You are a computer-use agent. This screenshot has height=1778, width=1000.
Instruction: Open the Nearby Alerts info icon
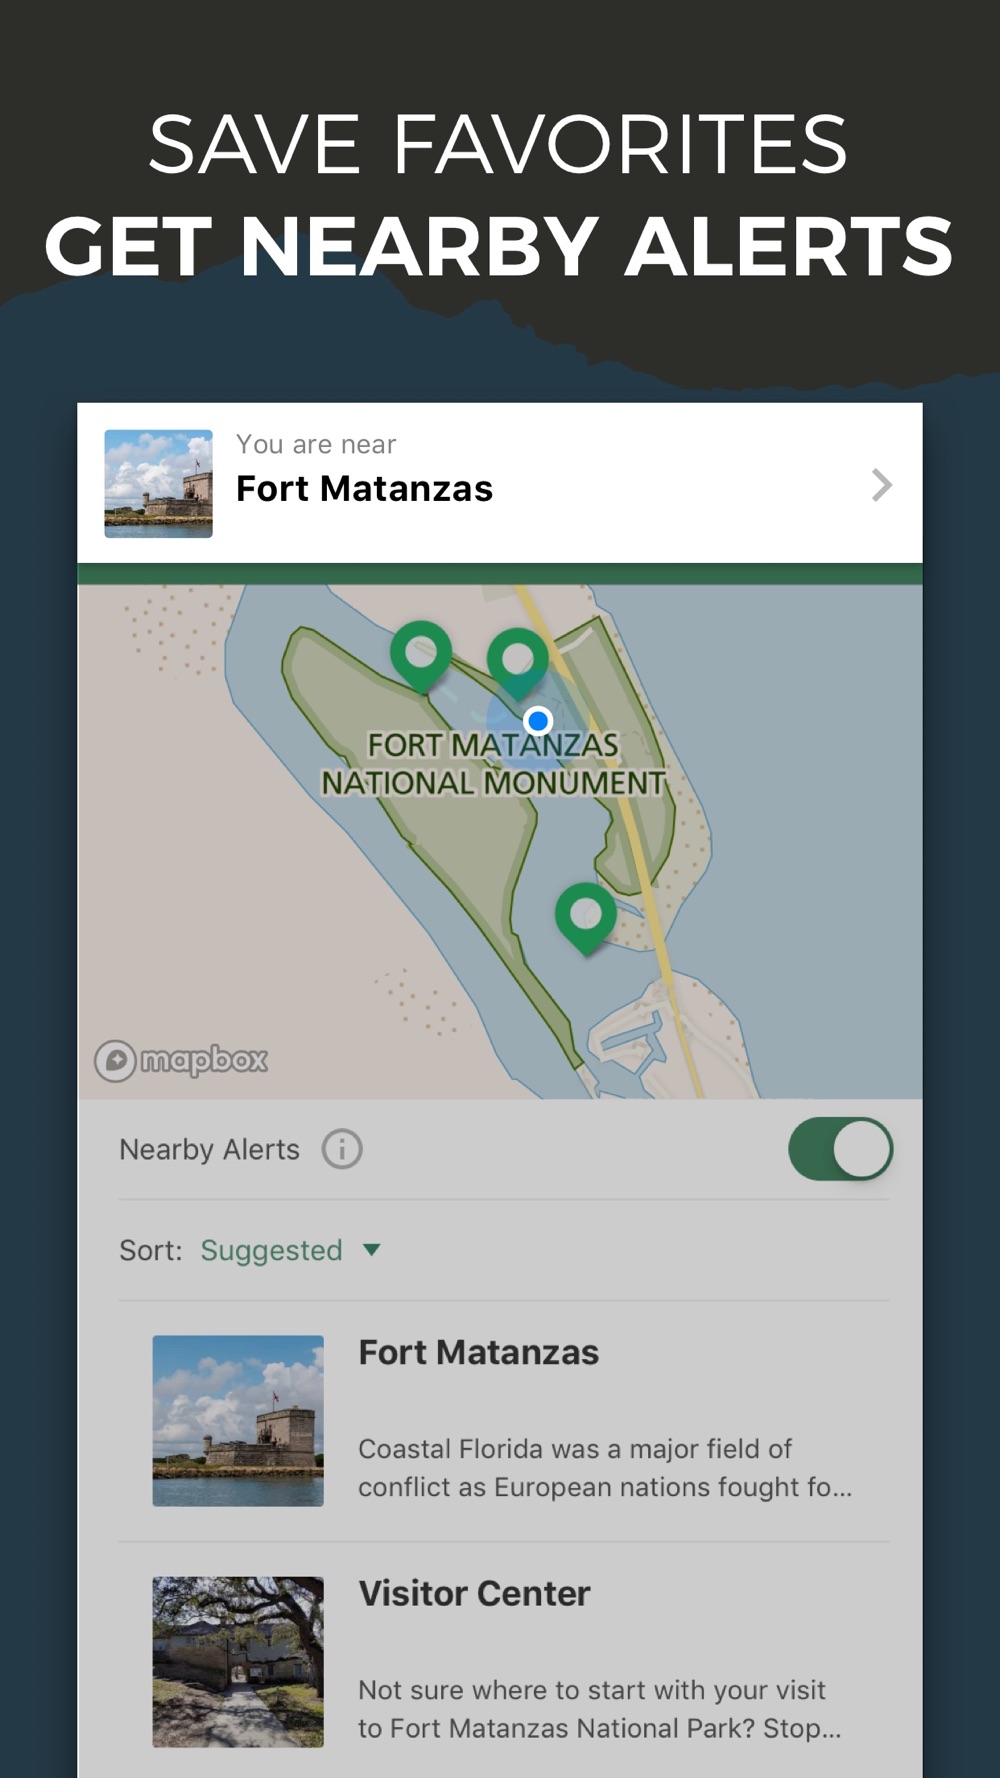[x=342, y=1149]
